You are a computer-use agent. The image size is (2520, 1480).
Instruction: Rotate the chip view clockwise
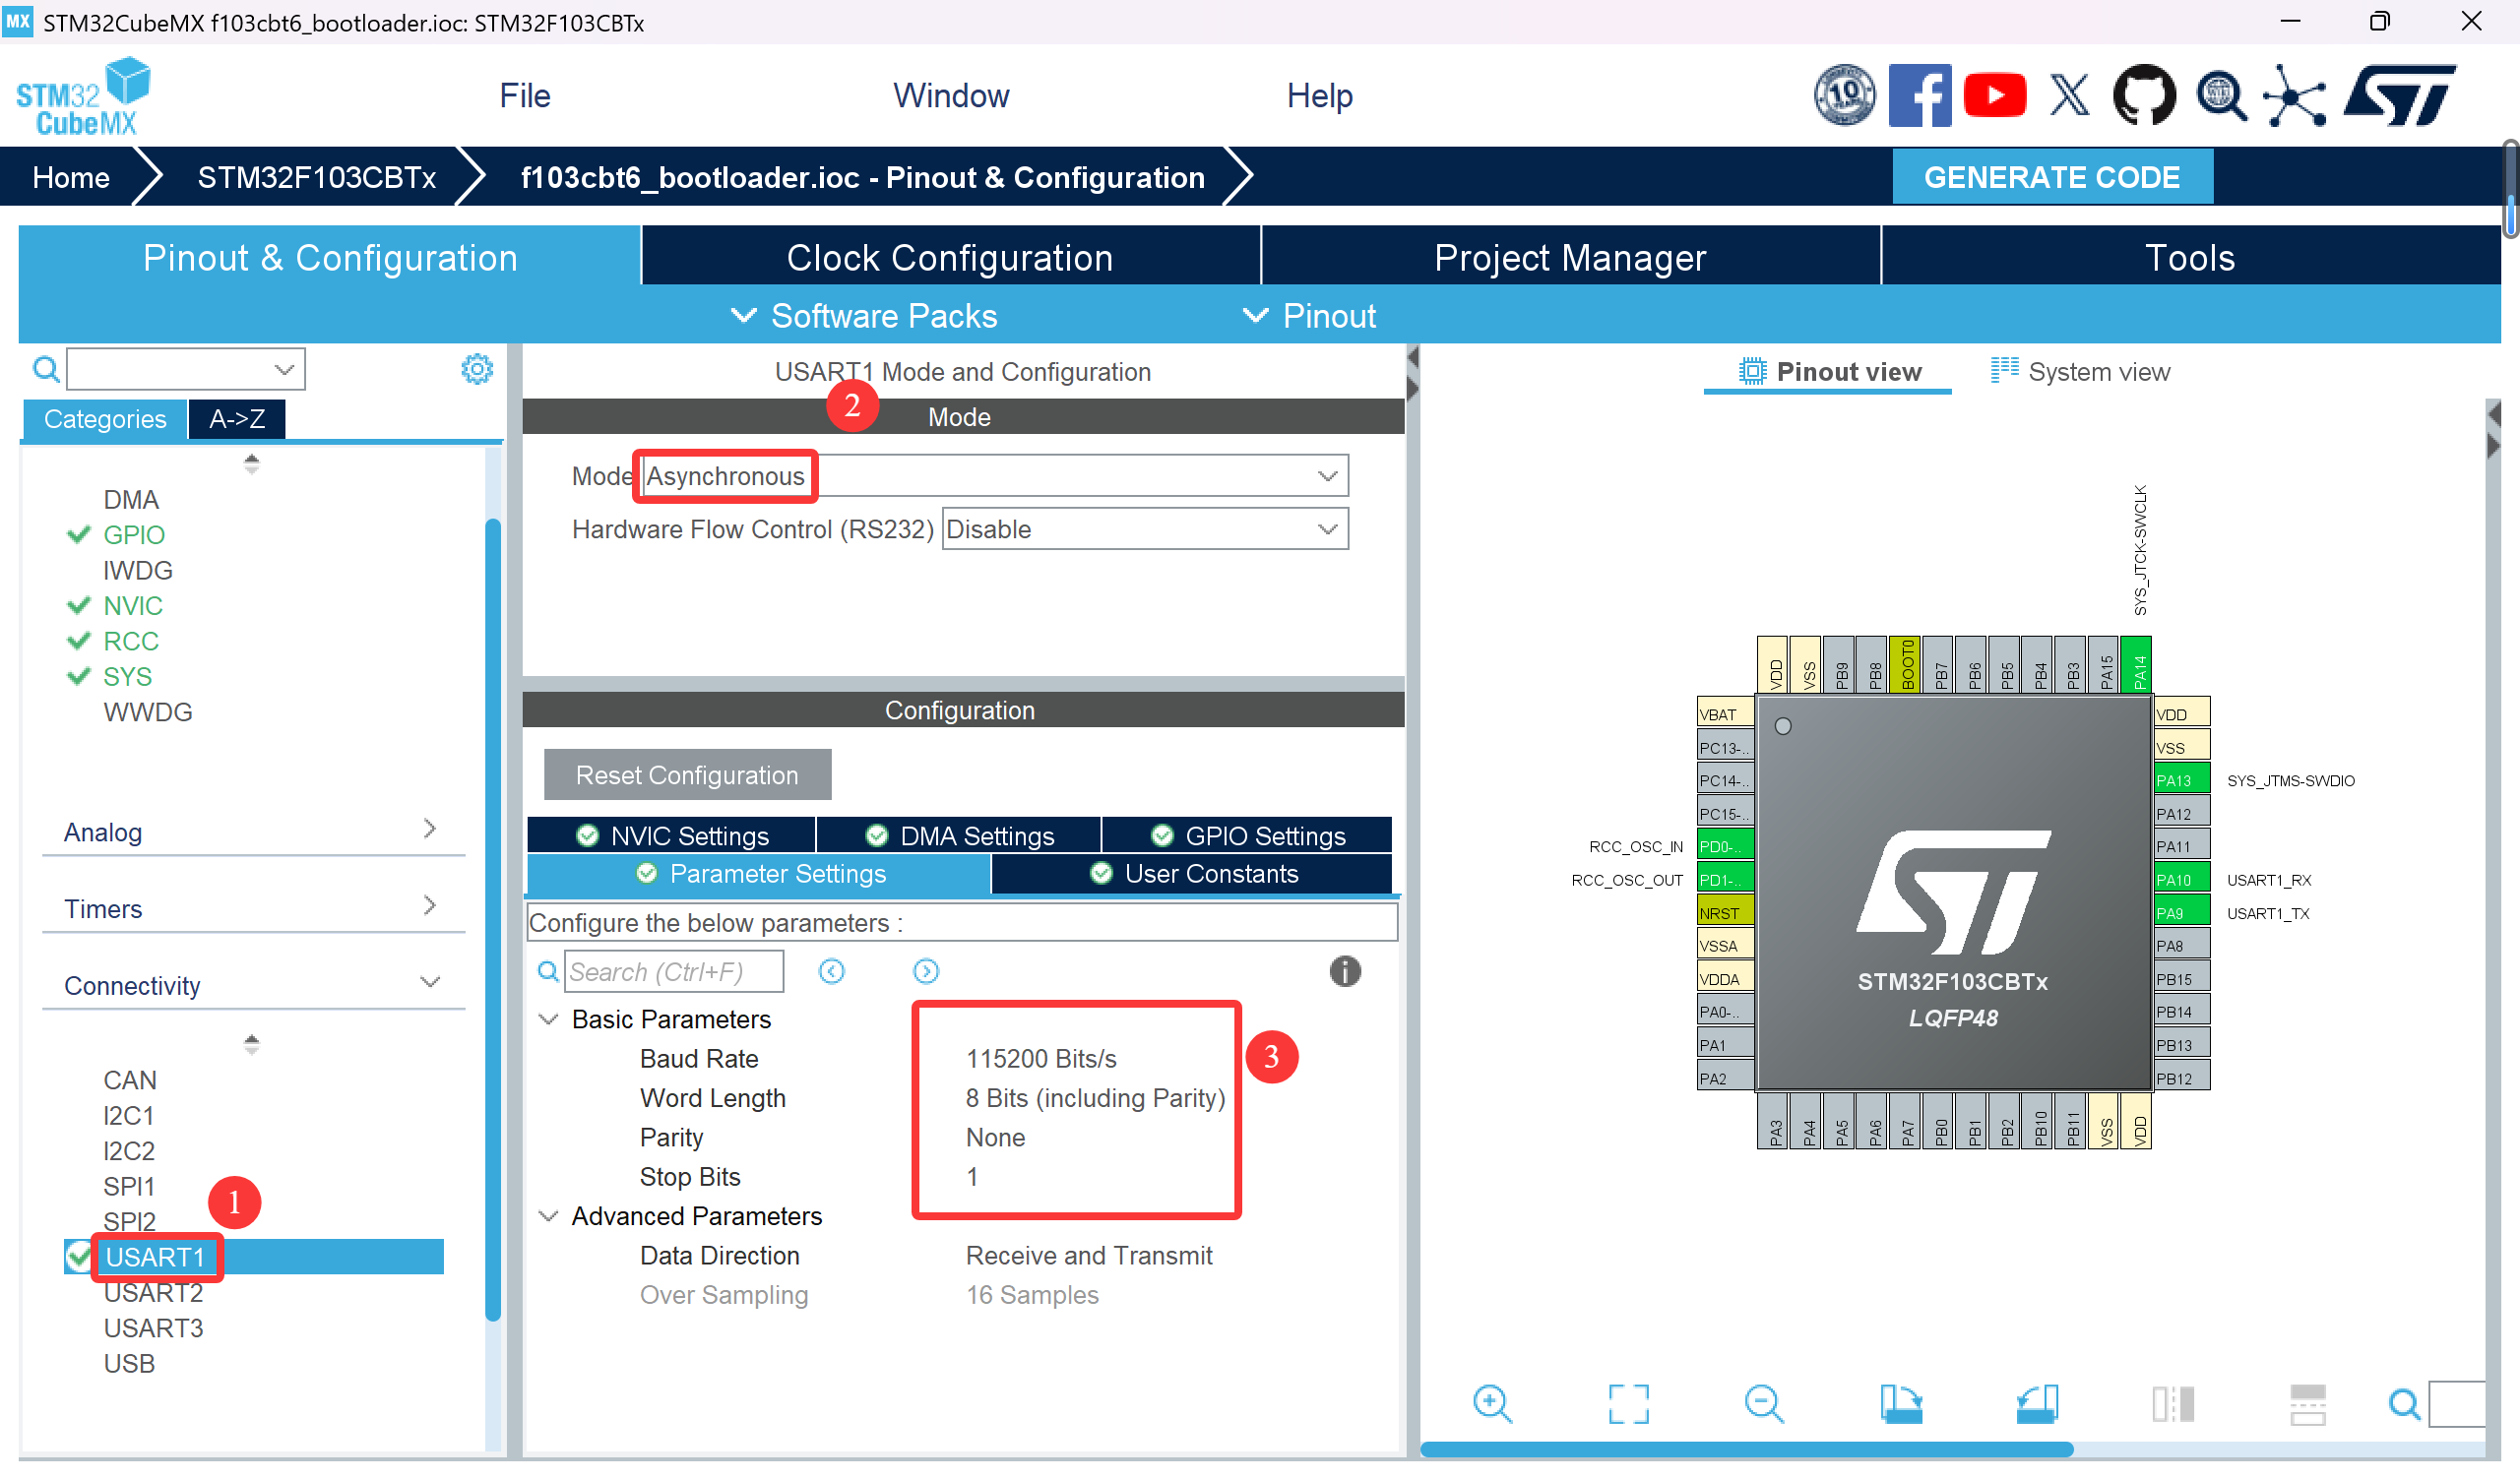pos(1903,1404)
